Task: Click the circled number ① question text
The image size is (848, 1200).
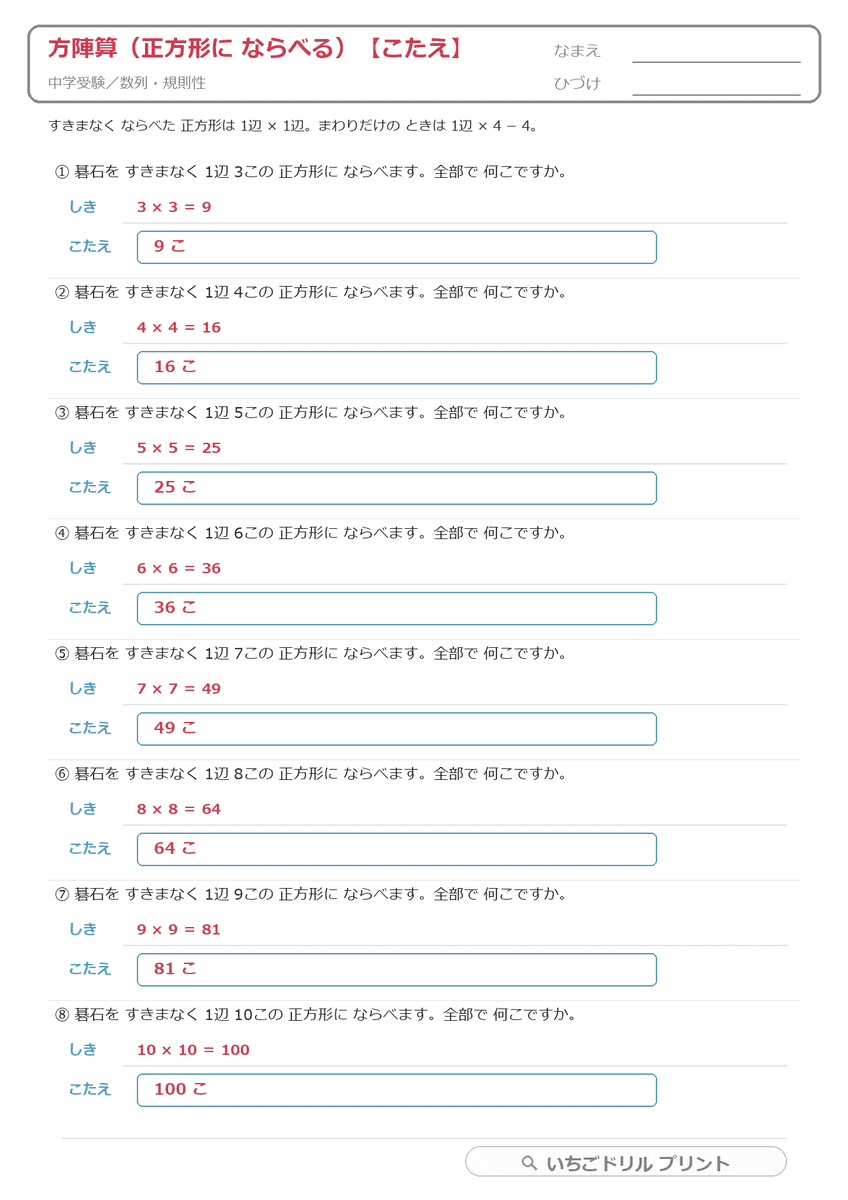Action: point(313,172)
